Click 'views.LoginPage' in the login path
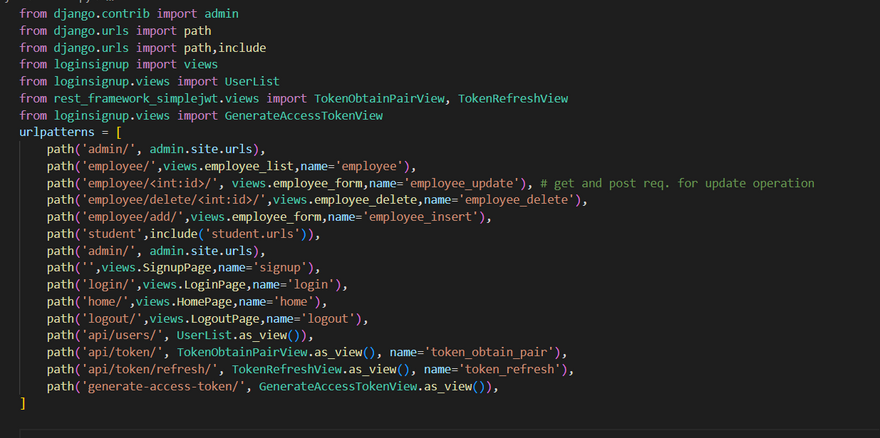Image resolution: width=880 pixels, height=438 pixels. pyautogui.click(x=194, y=285)
